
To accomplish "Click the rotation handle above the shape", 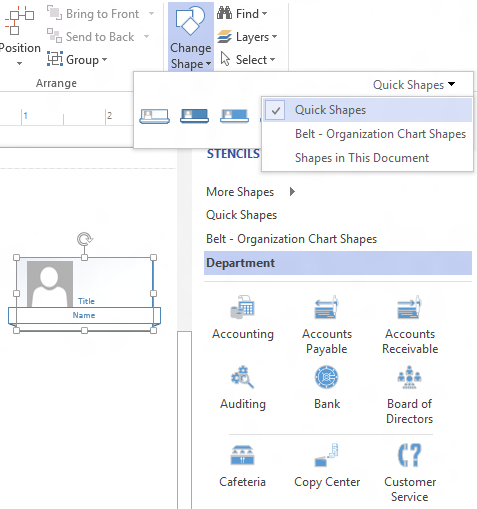I will [85, 239].
